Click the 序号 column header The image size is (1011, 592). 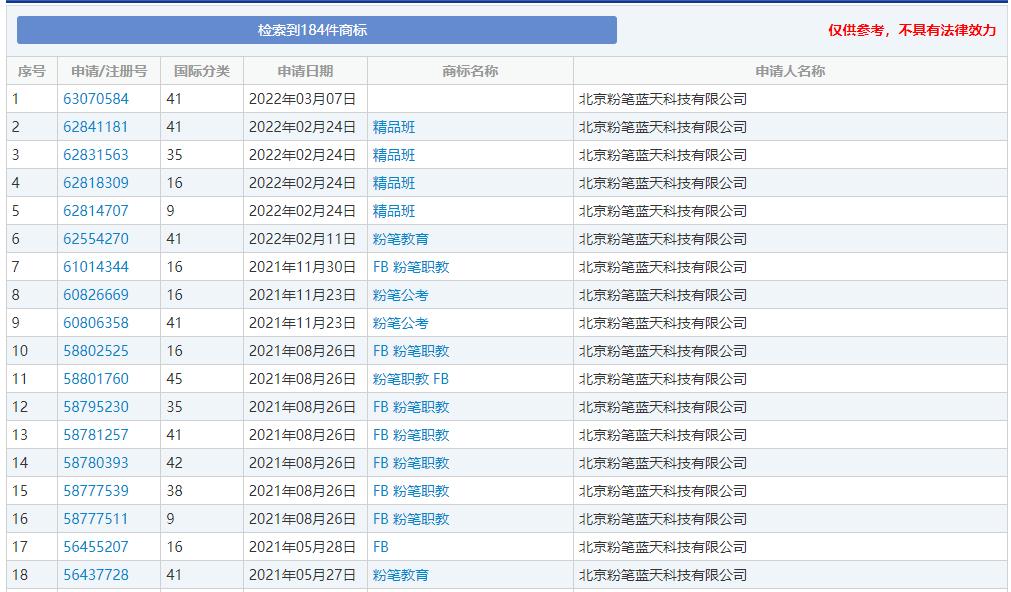click(32, 71)
